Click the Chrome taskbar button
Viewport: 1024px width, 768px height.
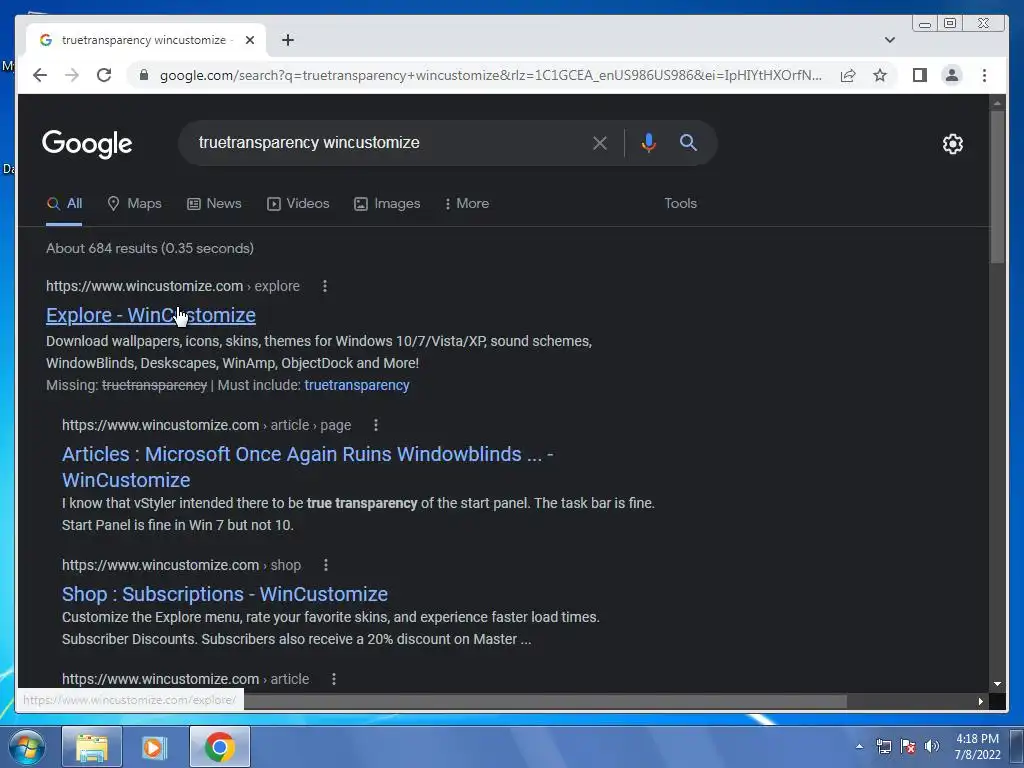[219, 747]
